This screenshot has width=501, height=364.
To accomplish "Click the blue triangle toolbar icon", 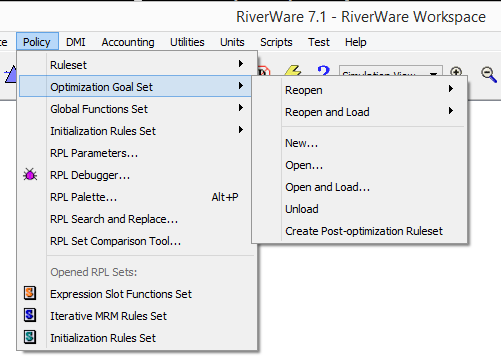I will tap(11, 74).
